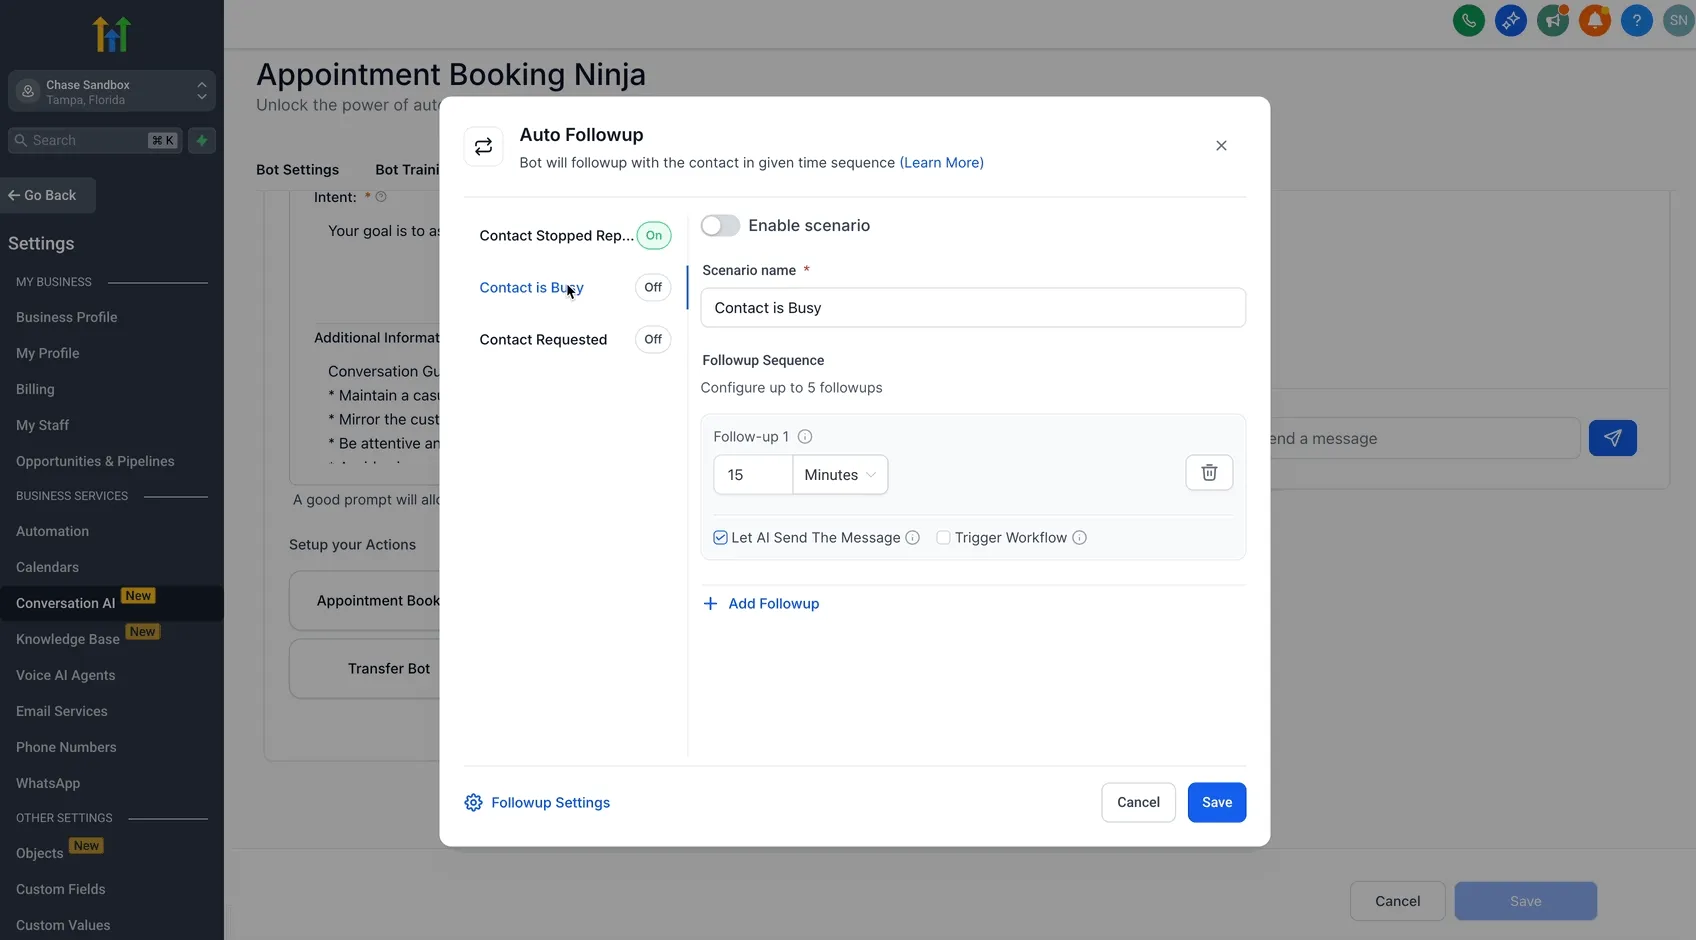Screen dimensions: 1696x940
Task: Open the blue sparkle AI assistant icon
Action: point(1510,20)
